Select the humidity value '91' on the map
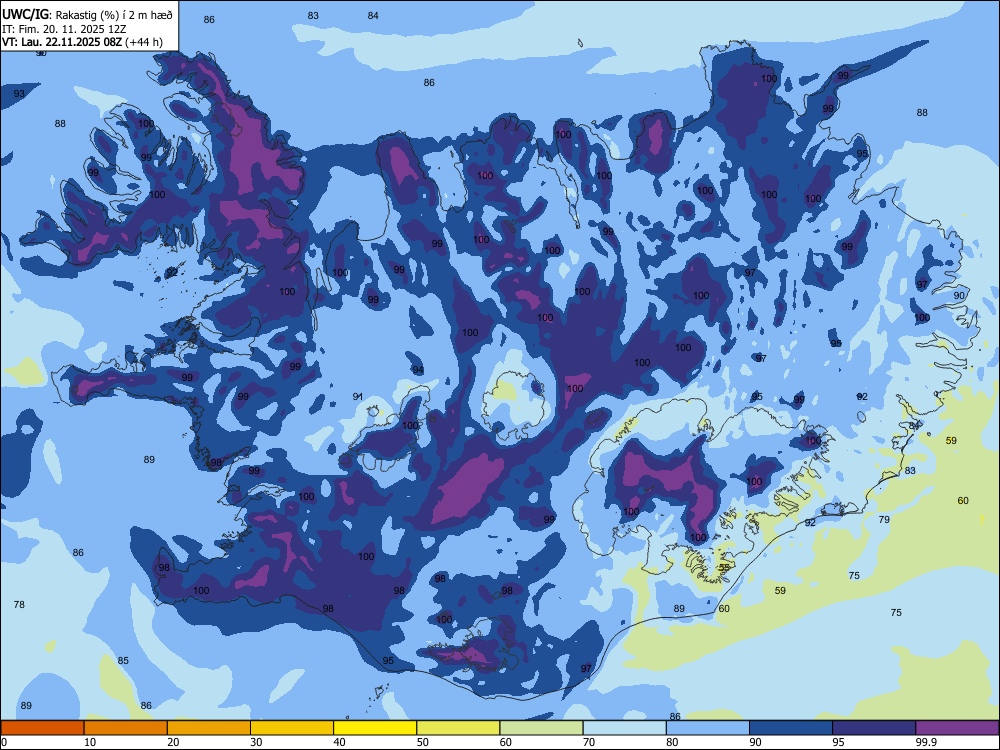 [x=358, y=397]
